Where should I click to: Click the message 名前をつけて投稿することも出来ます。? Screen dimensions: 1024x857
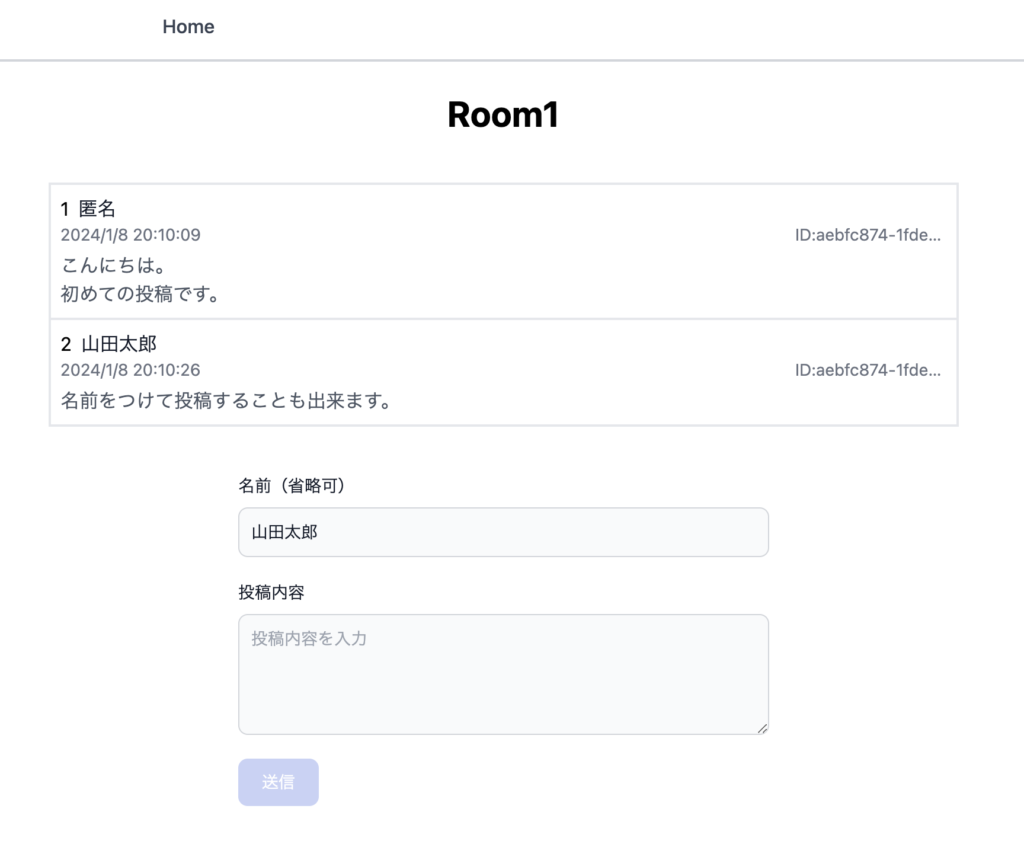[x=225, y=401]
